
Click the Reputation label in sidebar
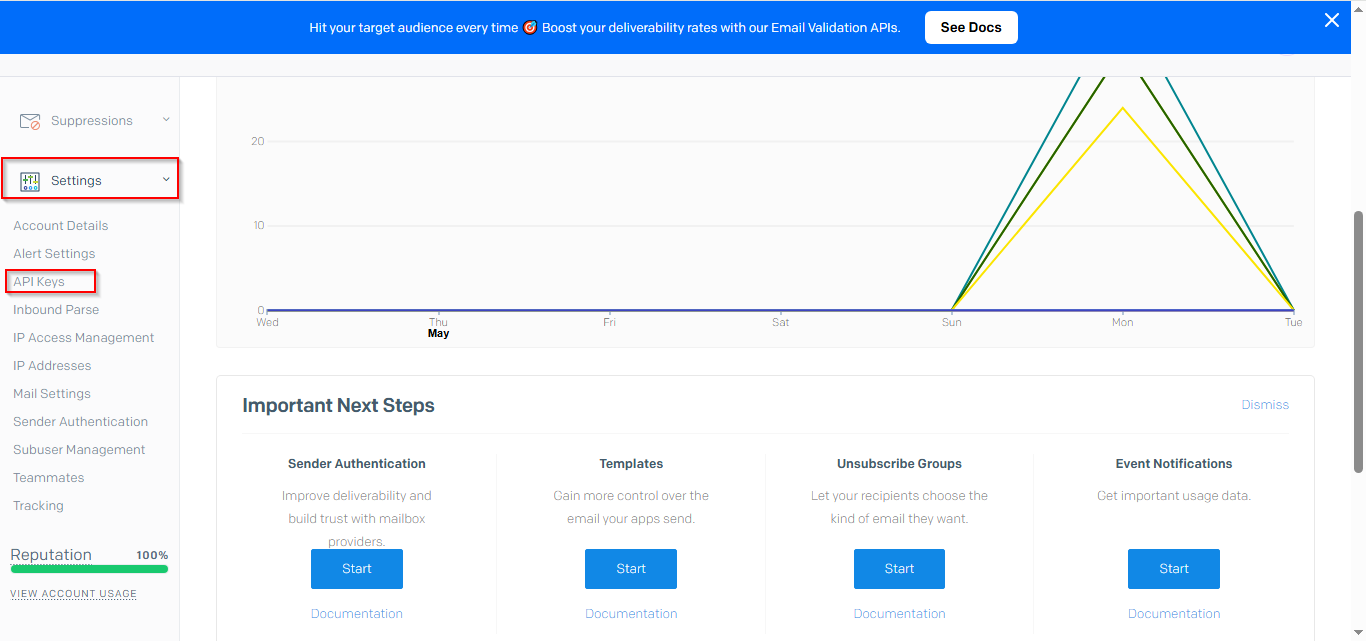(x=51, y=555)
